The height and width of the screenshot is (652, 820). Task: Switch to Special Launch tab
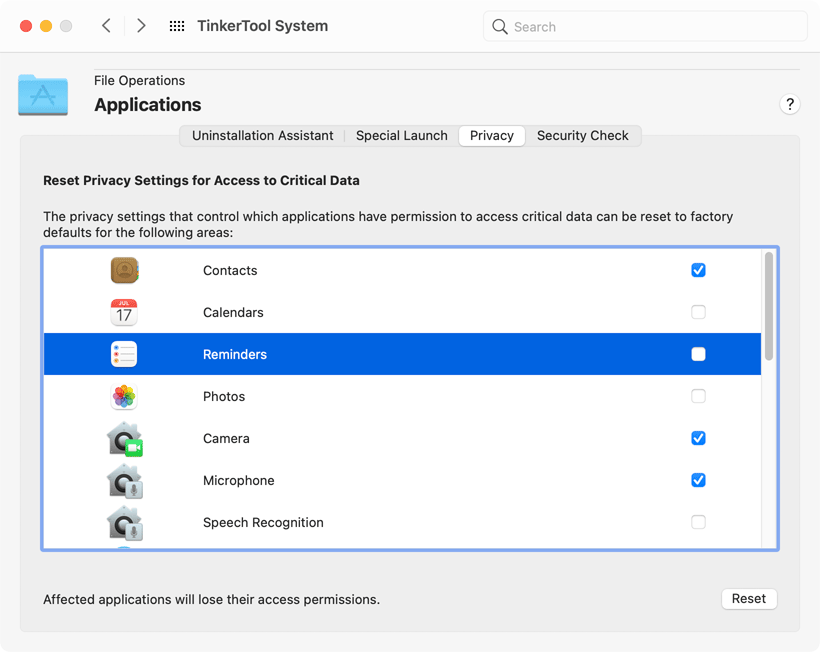402,136
